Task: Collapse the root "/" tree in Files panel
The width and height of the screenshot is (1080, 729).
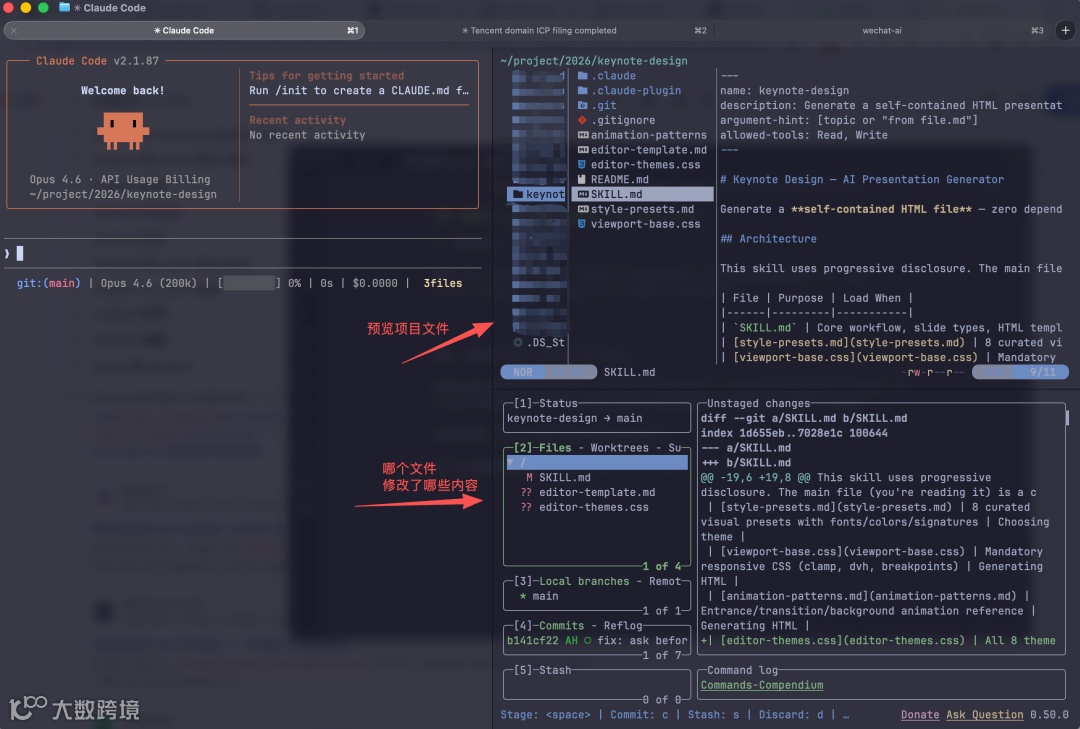Action: [511, 462]
